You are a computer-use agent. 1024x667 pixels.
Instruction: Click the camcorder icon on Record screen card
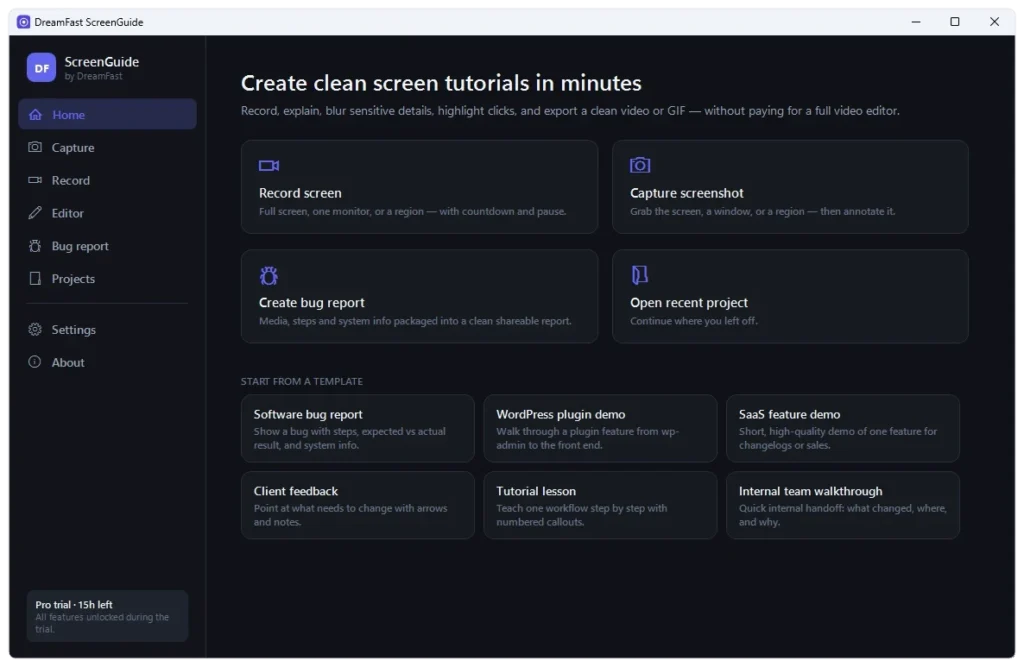[269, 165]
